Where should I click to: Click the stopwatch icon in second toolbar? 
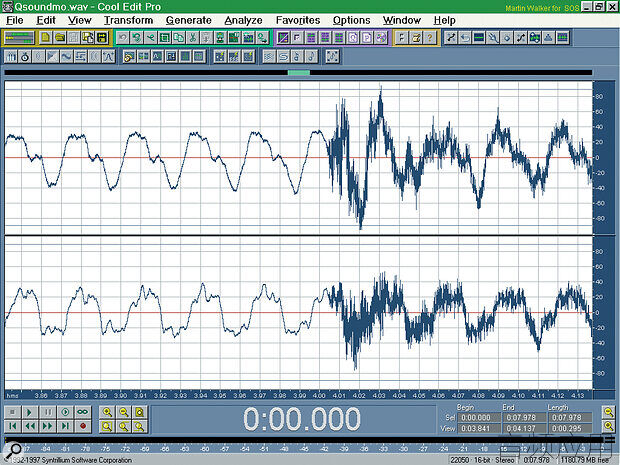pyautogui.click(x=25, y=57)
